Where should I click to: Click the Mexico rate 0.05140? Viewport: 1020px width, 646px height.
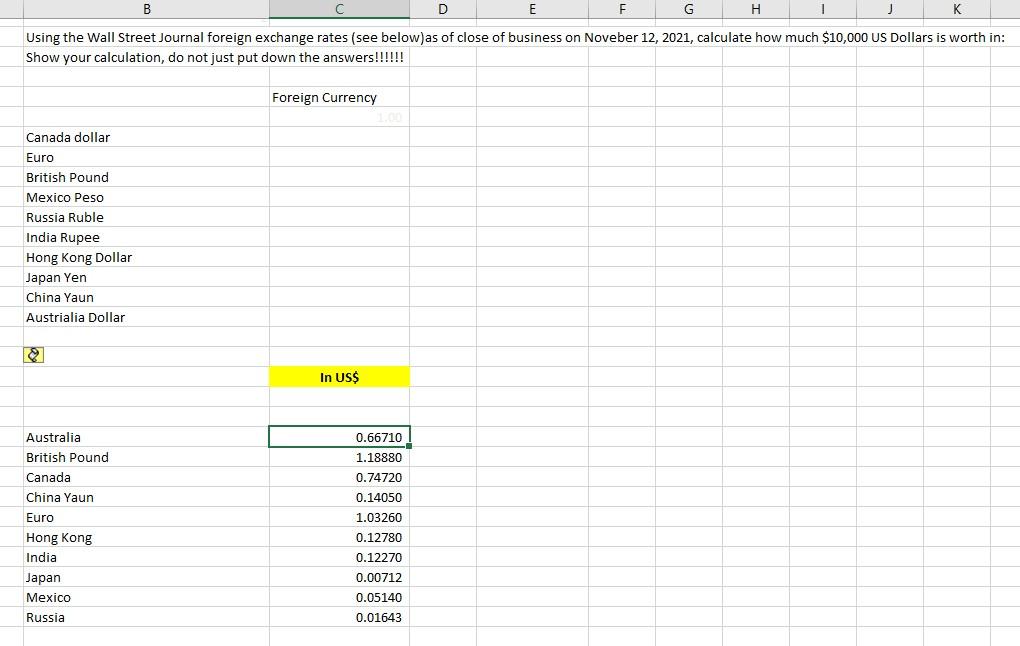point(339,597)
